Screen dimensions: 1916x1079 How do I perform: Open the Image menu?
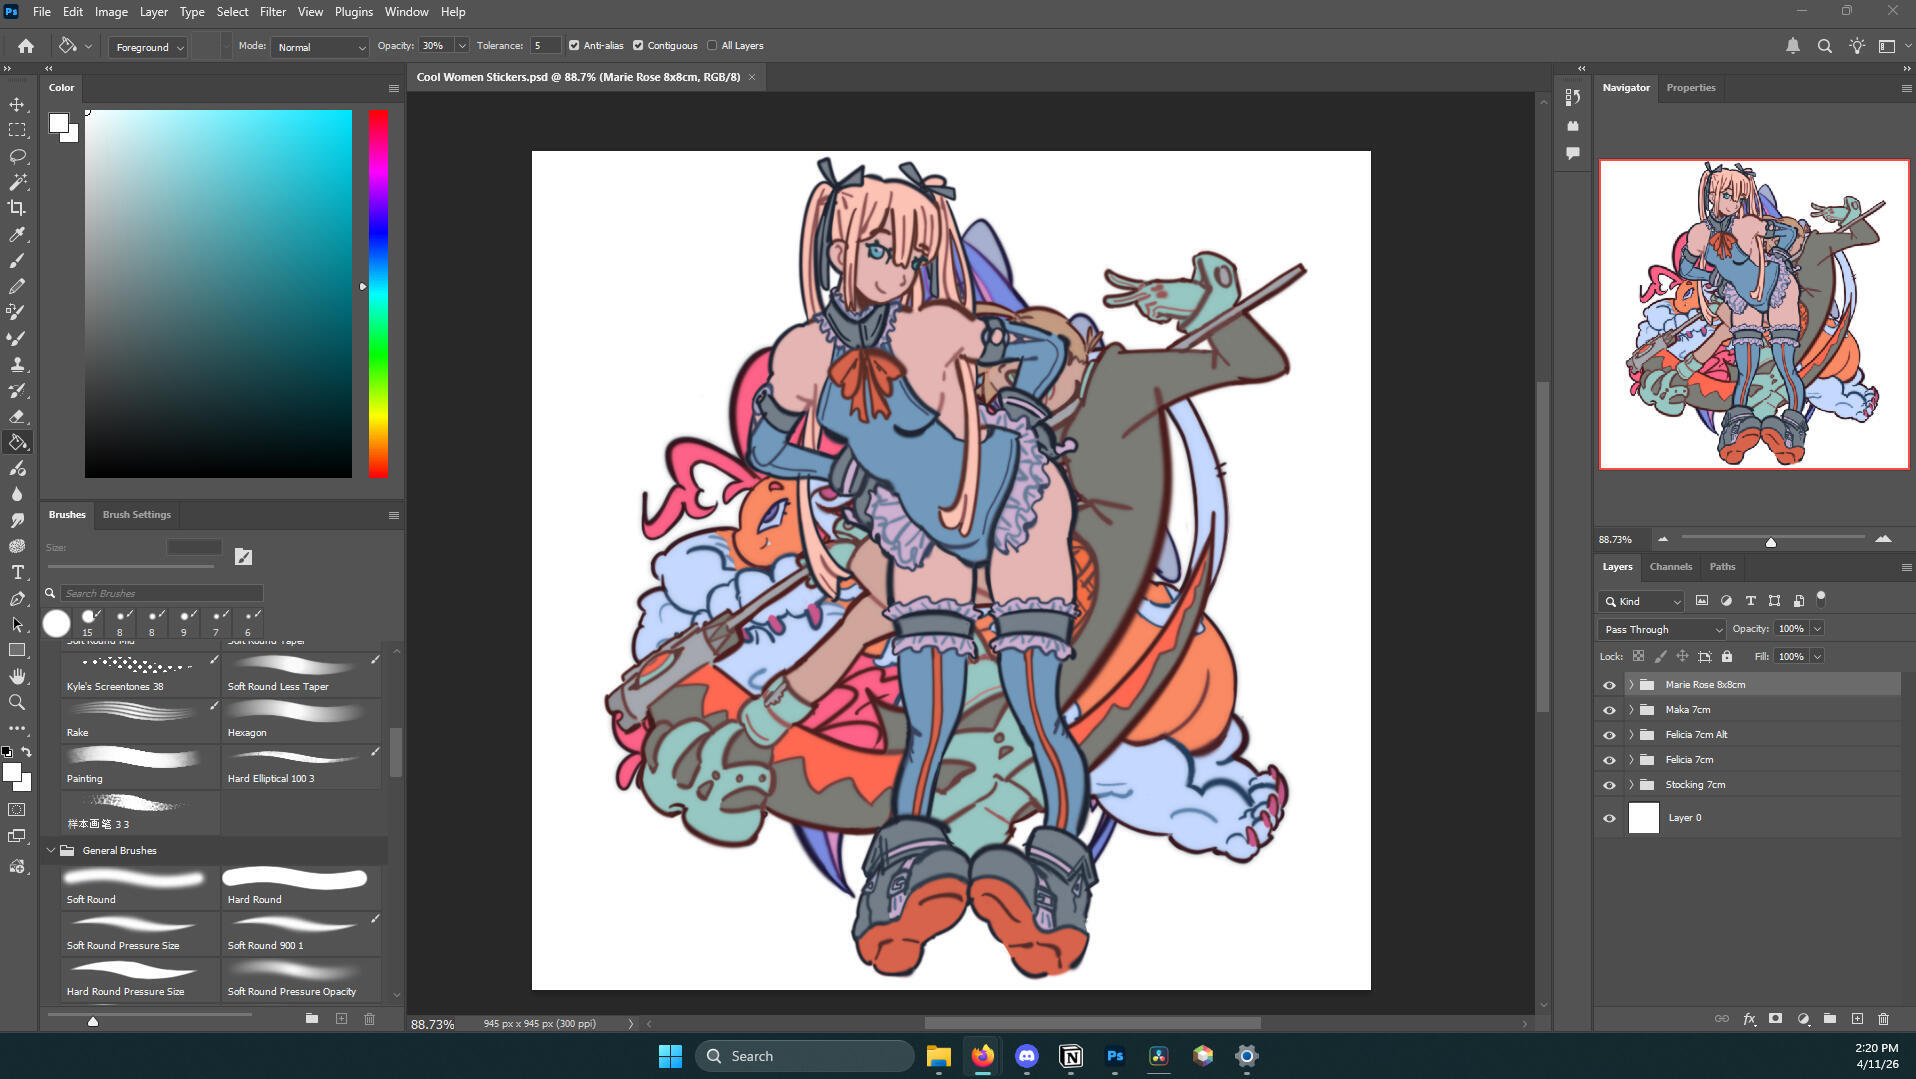click(x=111, y=12)
